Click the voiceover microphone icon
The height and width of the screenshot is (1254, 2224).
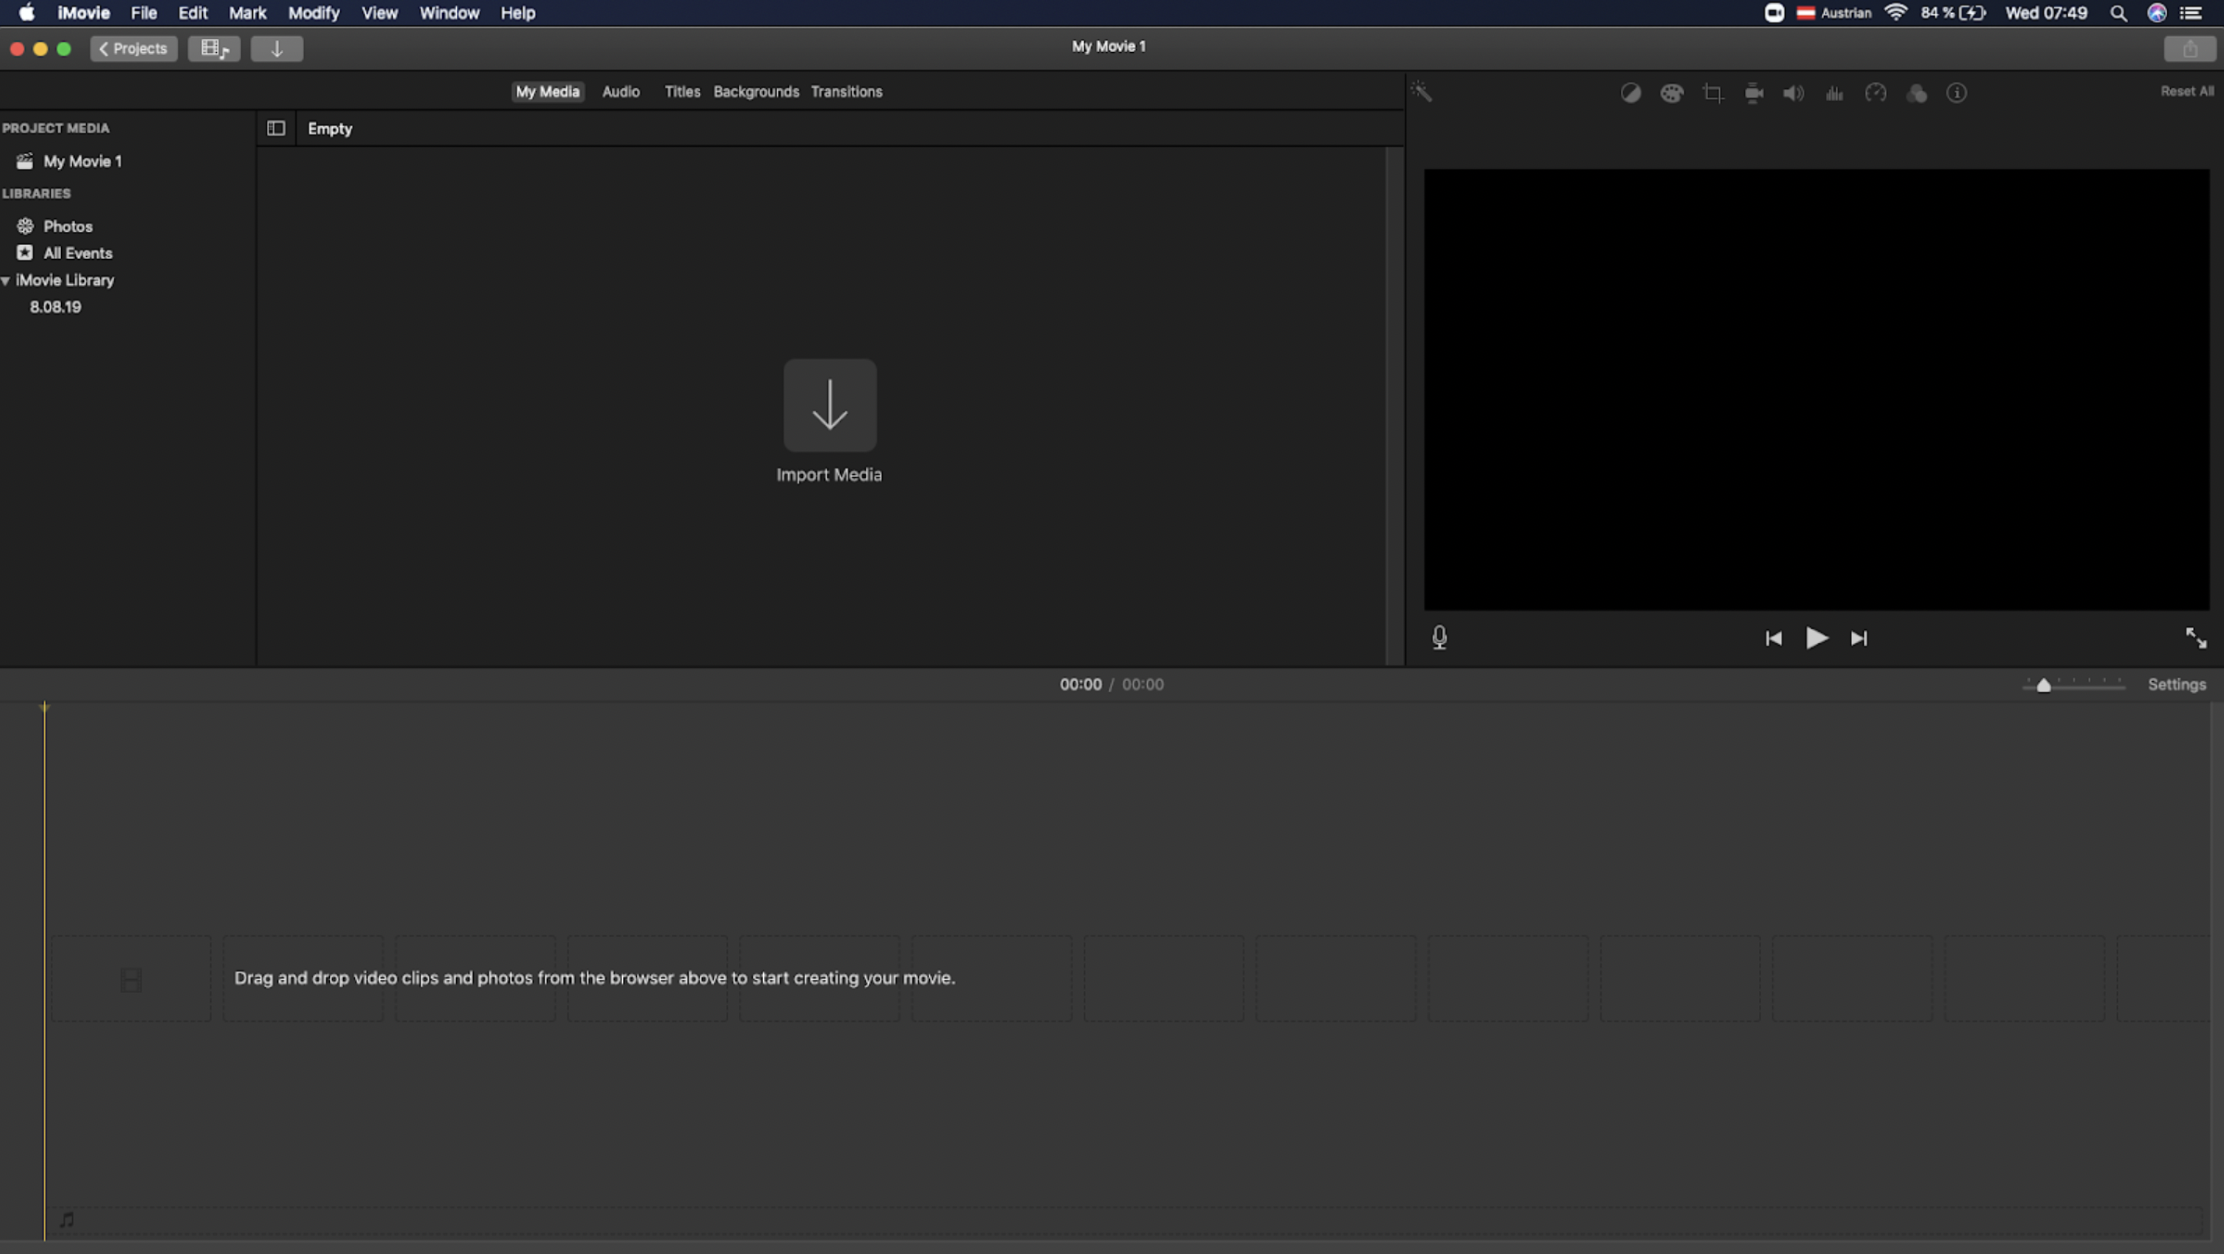[x=1439, y=638]
